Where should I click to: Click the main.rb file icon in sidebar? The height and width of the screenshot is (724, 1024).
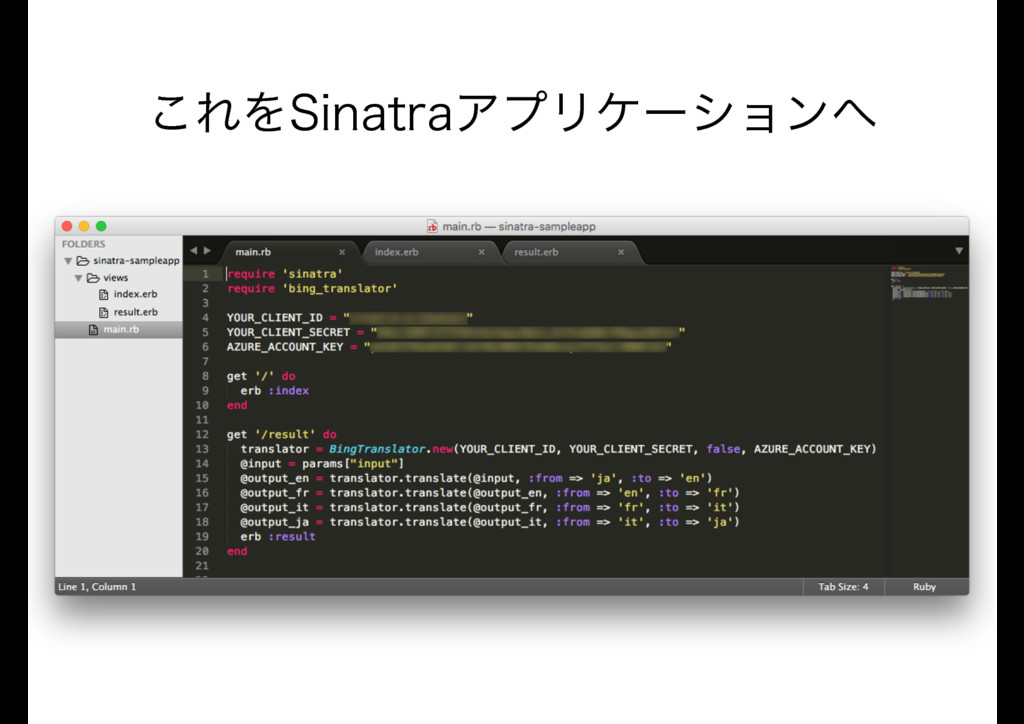tap(93, 330)
